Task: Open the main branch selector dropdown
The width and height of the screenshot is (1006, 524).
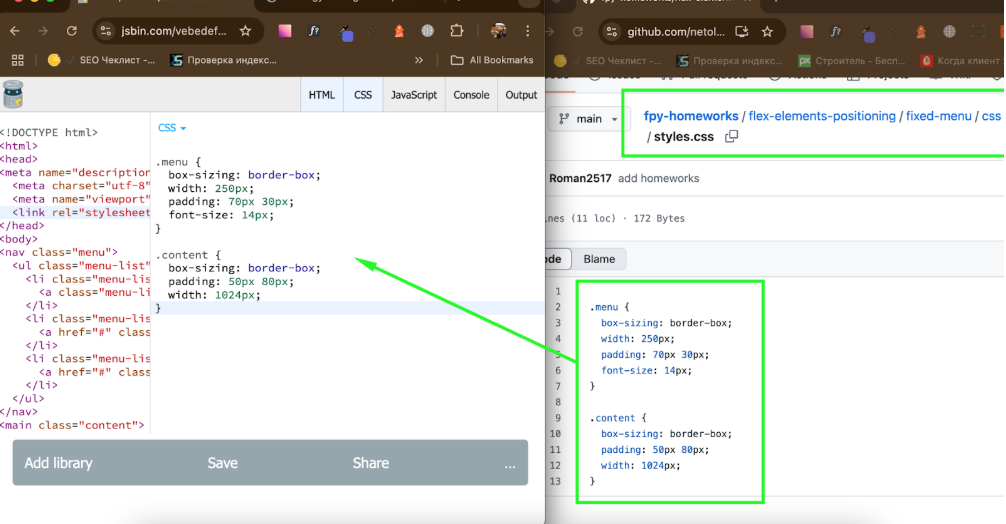Action: 588,119
